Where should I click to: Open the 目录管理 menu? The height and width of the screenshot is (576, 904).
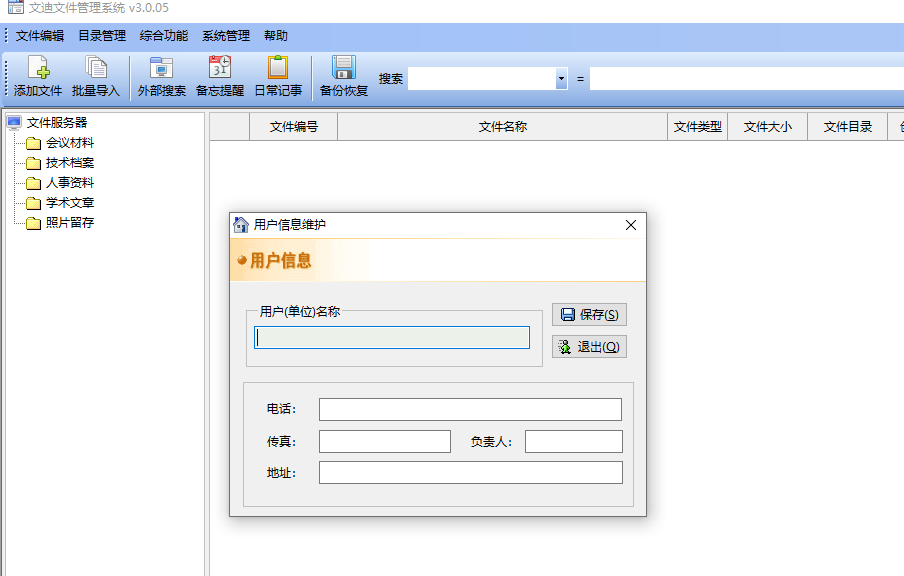tap(102, 36)
